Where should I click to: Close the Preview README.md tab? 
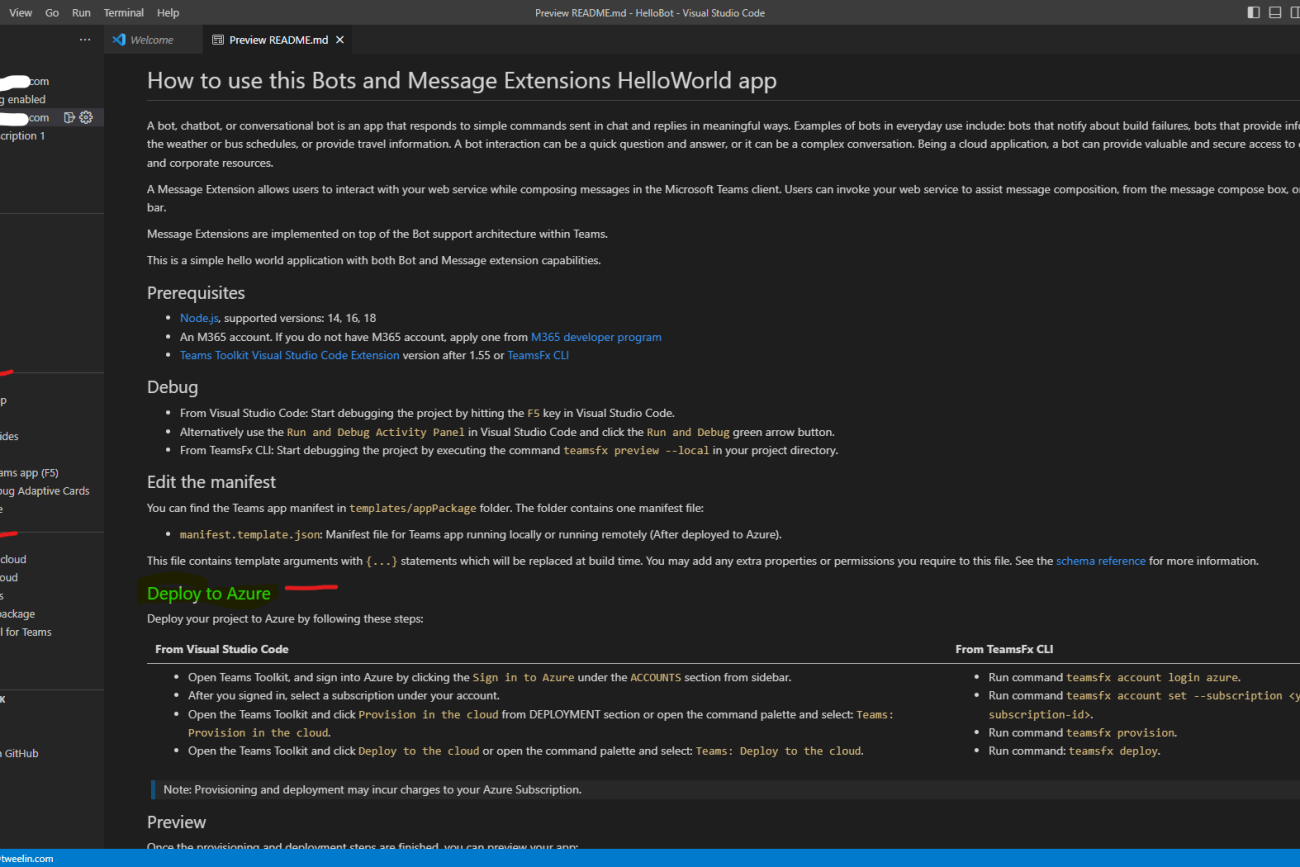(x=340, y=40)
